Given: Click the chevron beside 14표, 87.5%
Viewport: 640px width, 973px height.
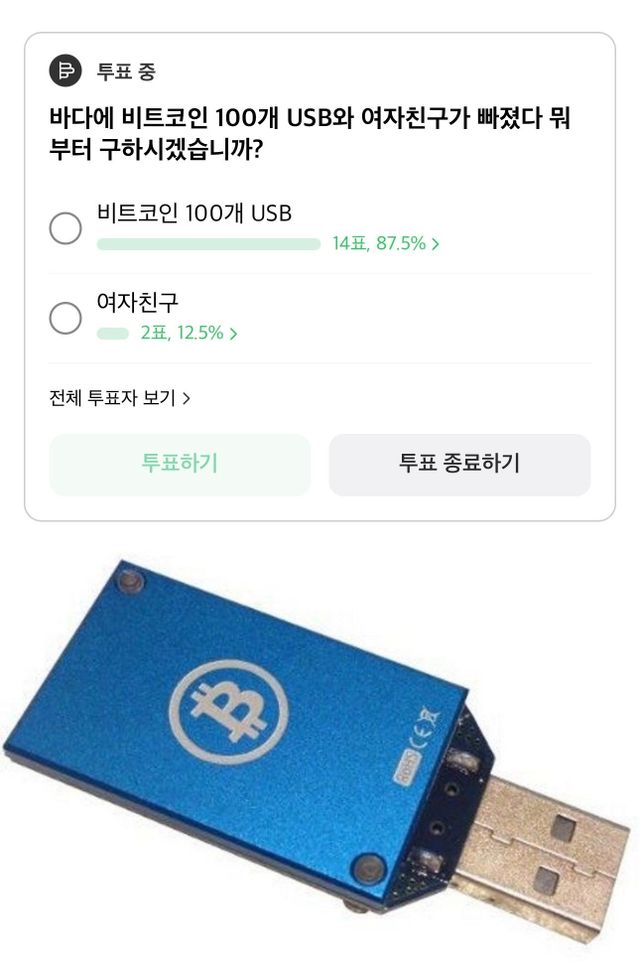Looking at the screenshot, I should tap(435, 244).
